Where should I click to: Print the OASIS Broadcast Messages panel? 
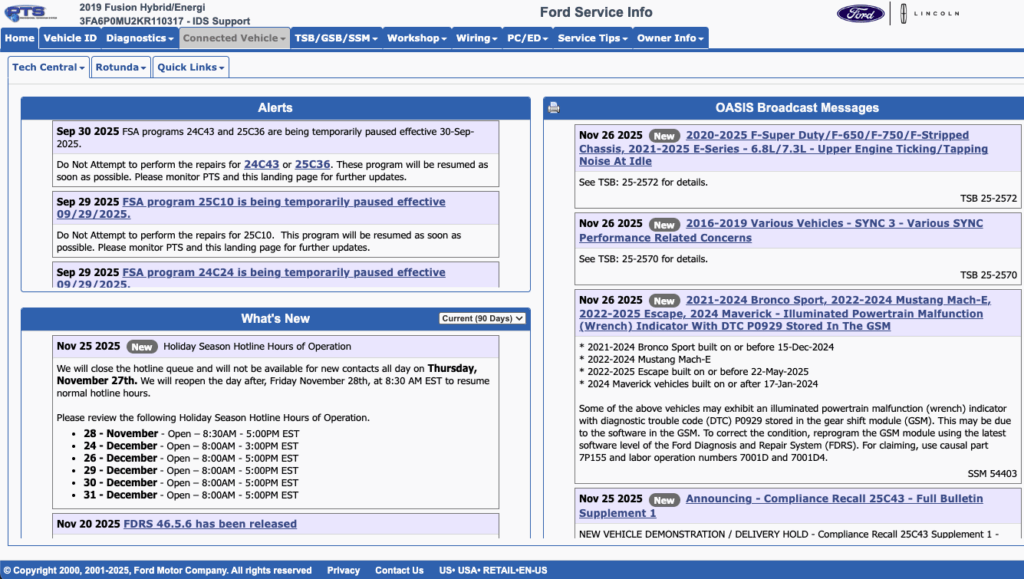click(x=555, y=107)
